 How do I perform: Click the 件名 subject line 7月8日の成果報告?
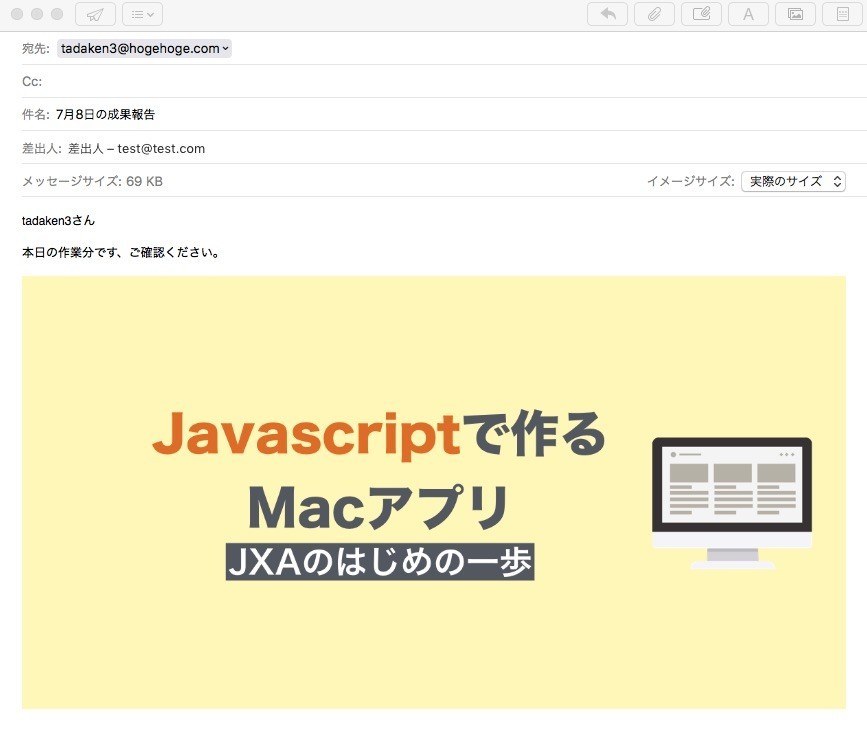[x=110, y=114]
